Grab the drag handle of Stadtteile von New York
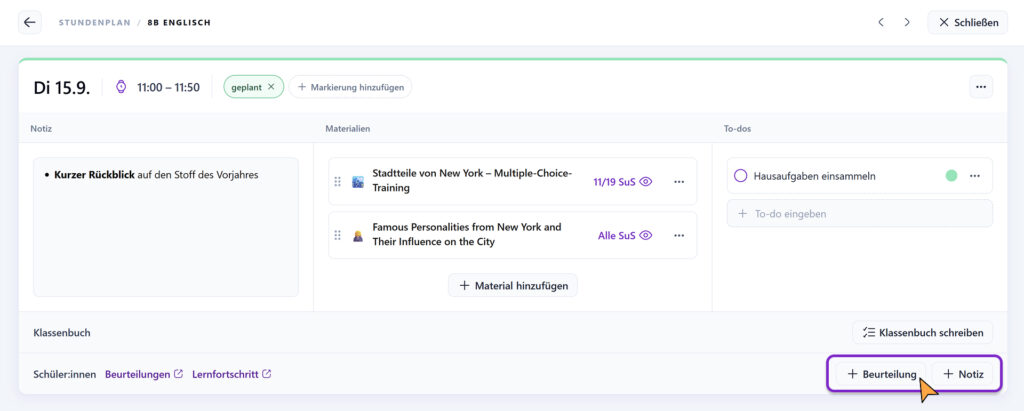 tap(338, 182)
